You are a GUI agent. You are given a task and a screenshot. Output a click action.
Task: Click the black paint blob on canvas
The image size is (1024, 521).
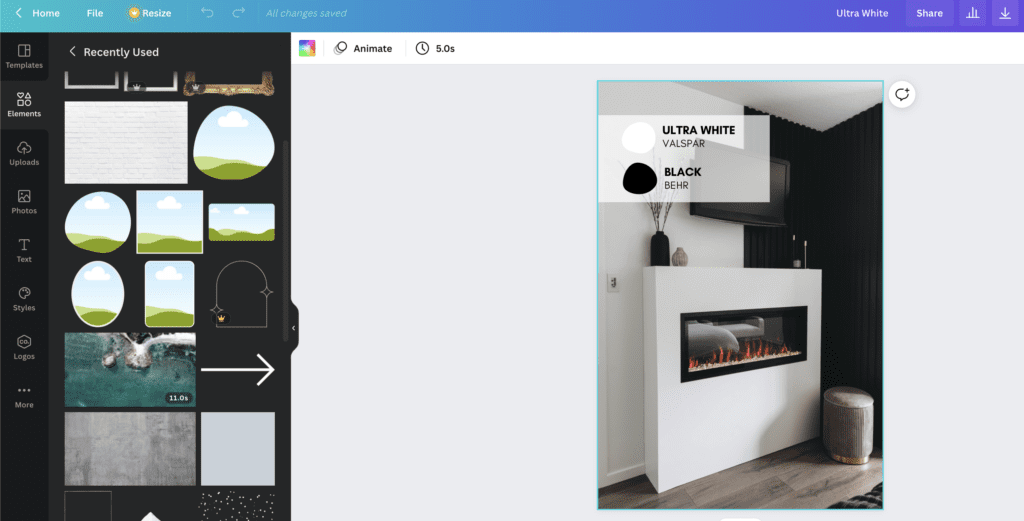pos(639,178)
